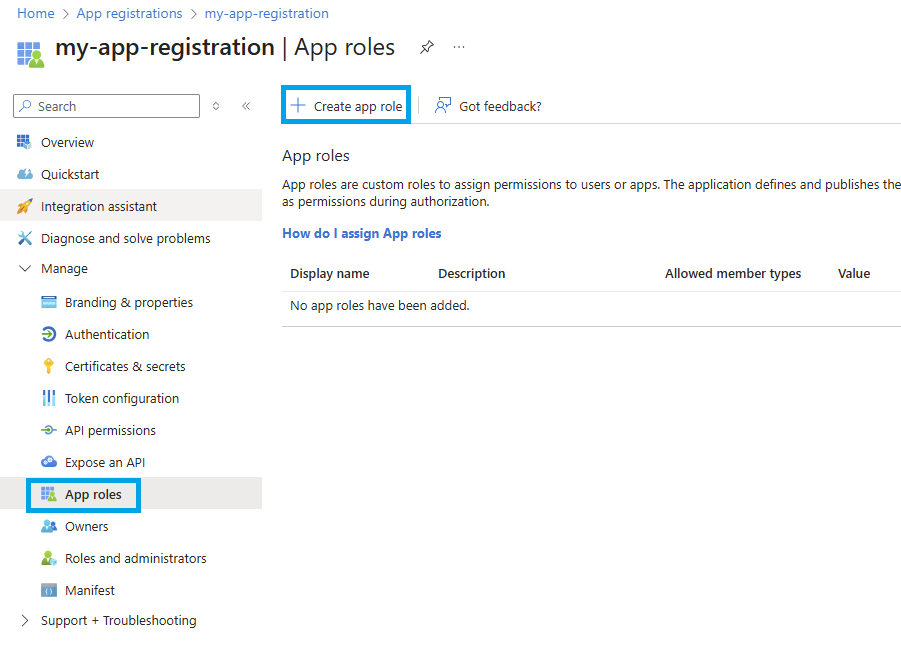Open the Manifest editor
Viewport: 901px width, 671px height.
131,590
